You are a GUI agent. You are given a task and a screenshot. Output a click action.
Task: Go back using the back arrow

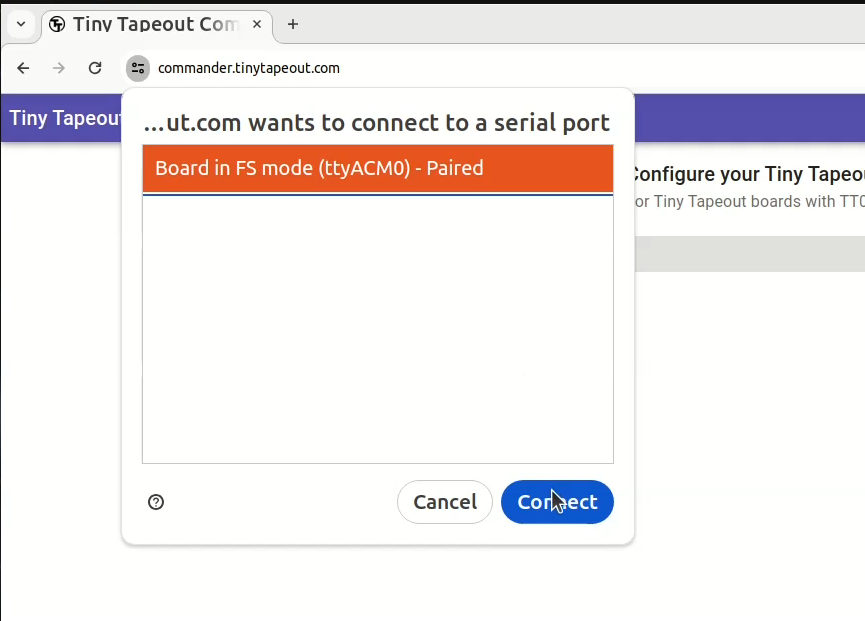point(23,68)
